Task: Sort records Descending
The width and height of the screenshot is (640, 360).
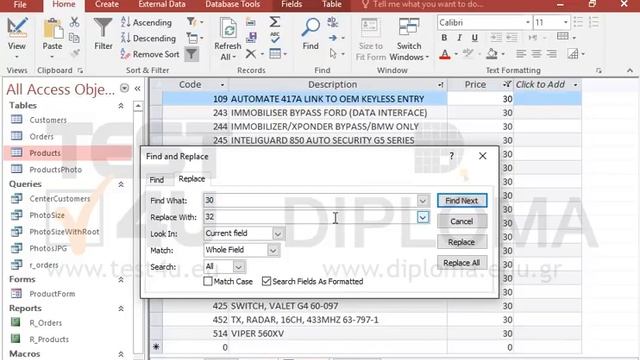Action: pos(148,38)
